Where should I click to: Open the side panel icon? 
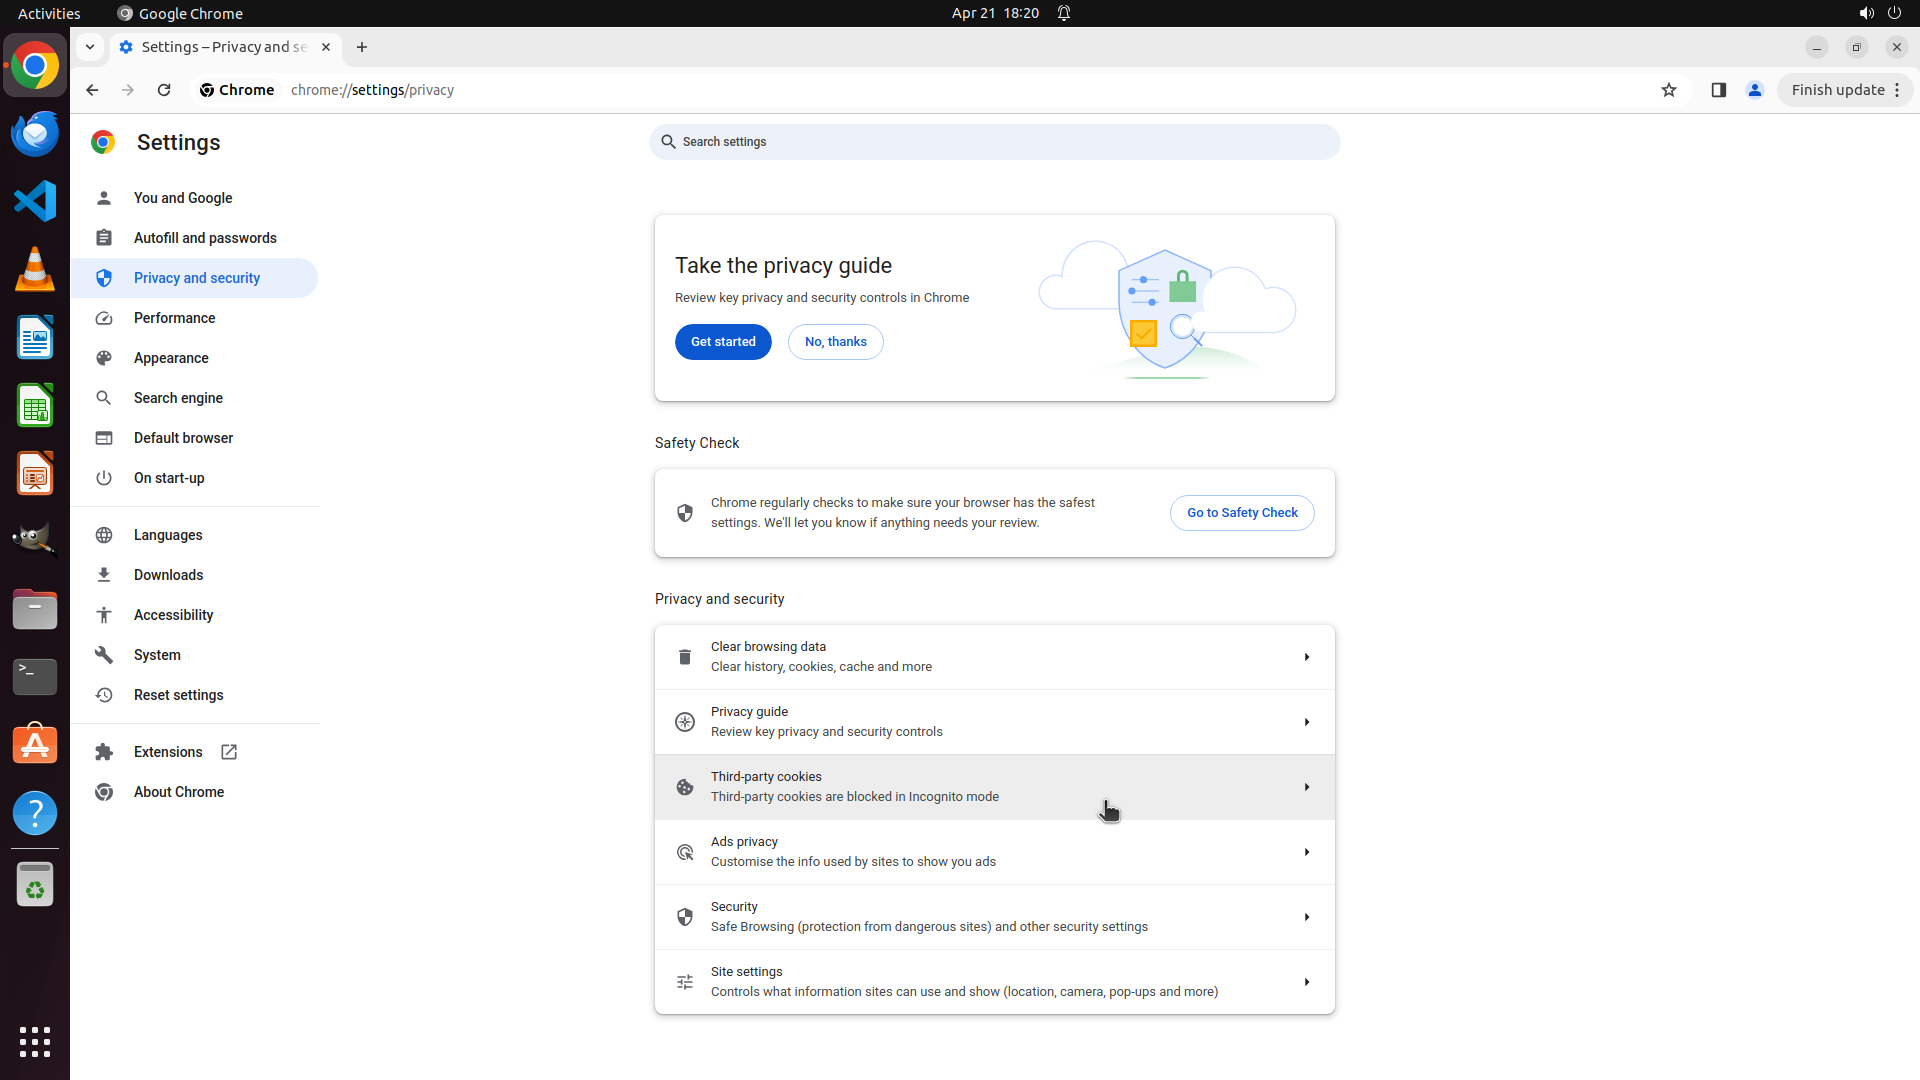pos(1718,90)
